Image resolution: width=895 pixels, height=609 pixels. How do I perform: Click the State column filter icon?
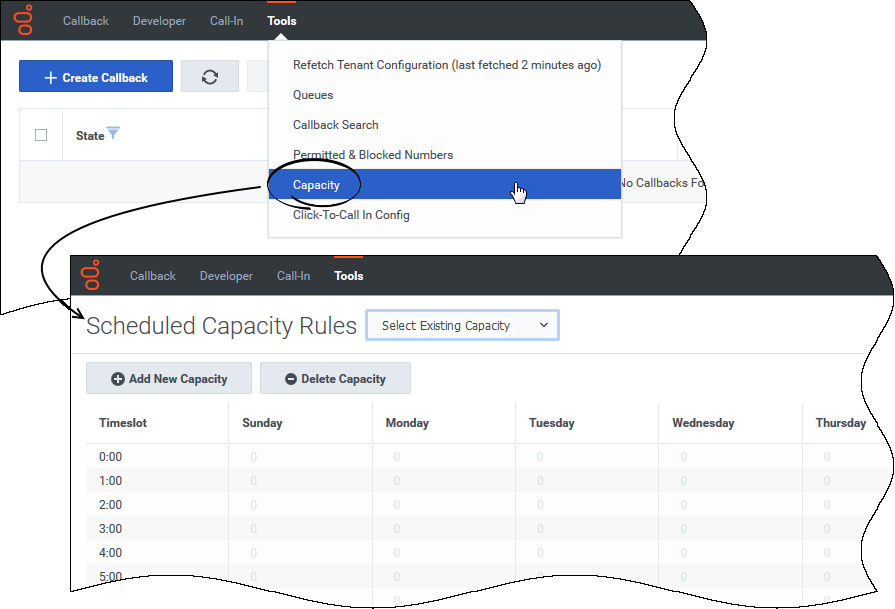[x=113, y=134]
